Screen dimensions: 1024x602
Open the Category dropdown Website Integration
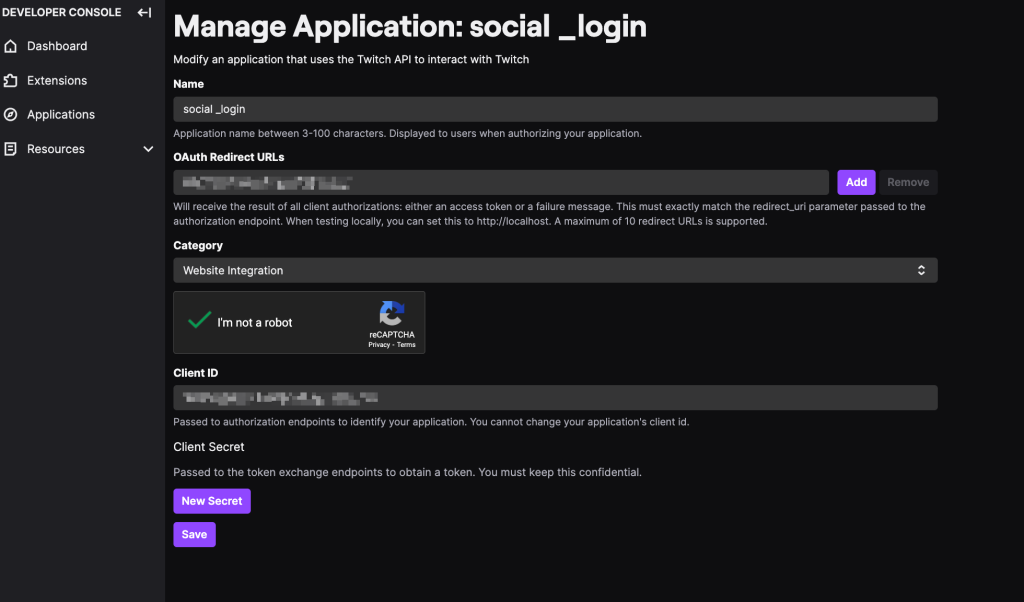555,270
